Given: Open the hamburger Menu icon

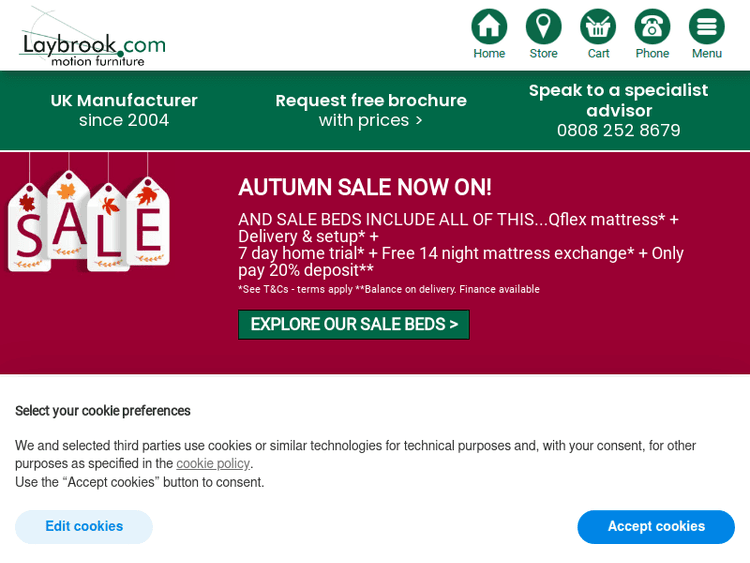Looking at the screenshot, I should click(707, 27).
